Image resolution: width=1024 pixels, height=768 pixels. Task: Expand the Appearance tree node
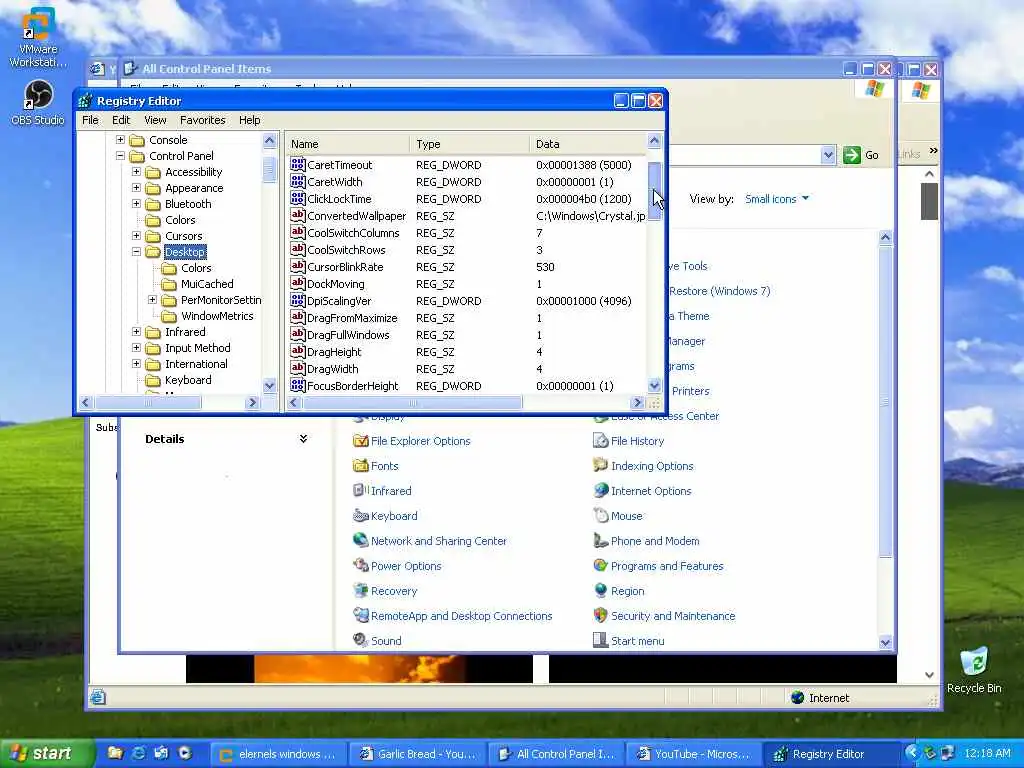click(x=136, y=188)
